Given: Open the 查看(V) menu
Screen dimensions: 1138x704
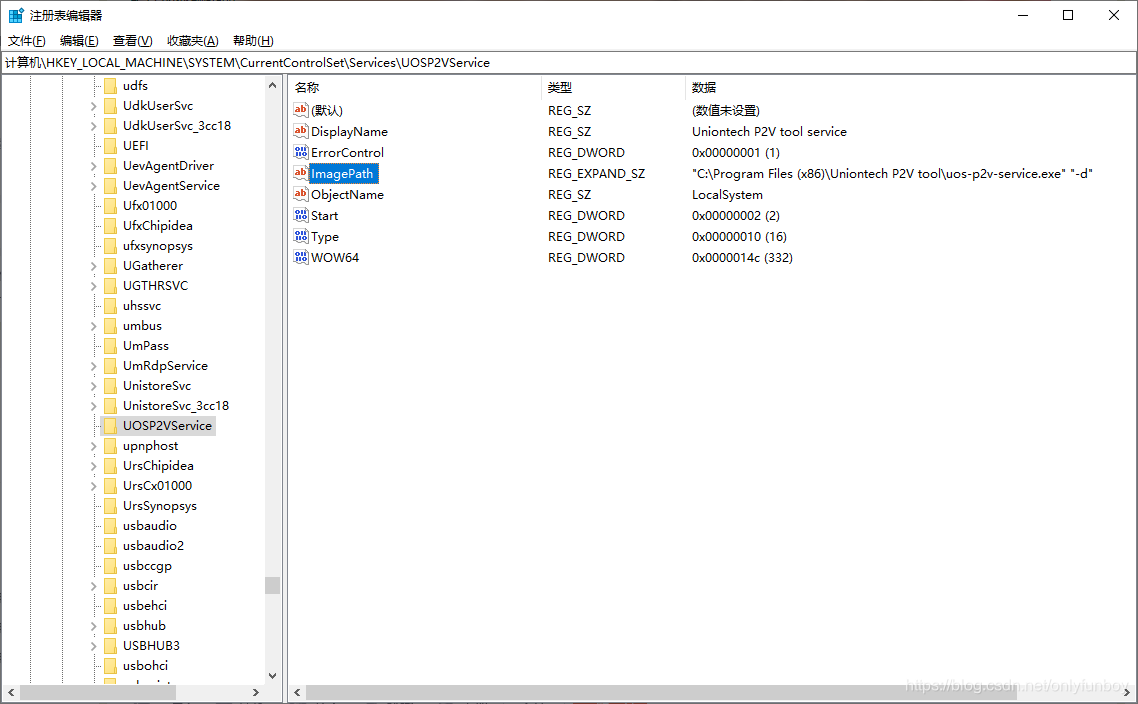Looking at the screenshot, I should pos(132,41).
